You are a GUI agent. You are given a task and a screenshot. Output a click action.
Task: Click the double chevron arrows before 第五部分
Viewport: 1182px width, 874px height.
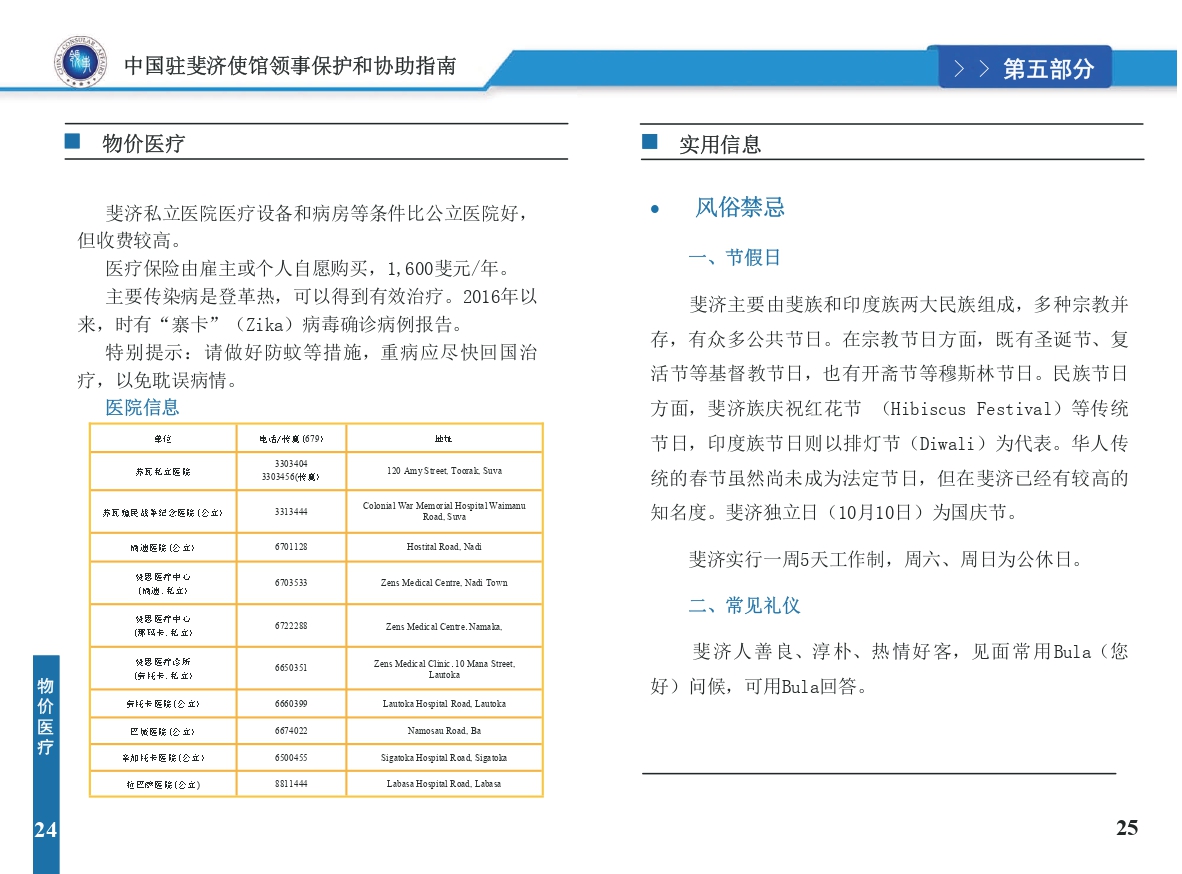tap(971, 69)
